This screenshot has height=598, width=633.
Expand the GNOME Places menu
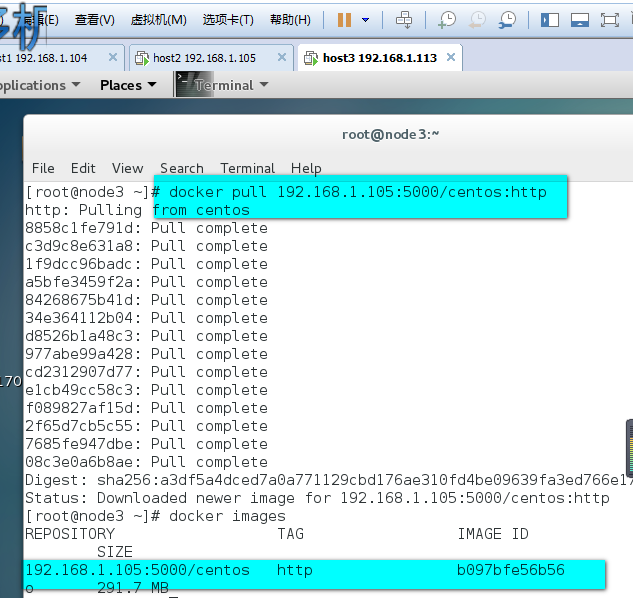(128, 85)
